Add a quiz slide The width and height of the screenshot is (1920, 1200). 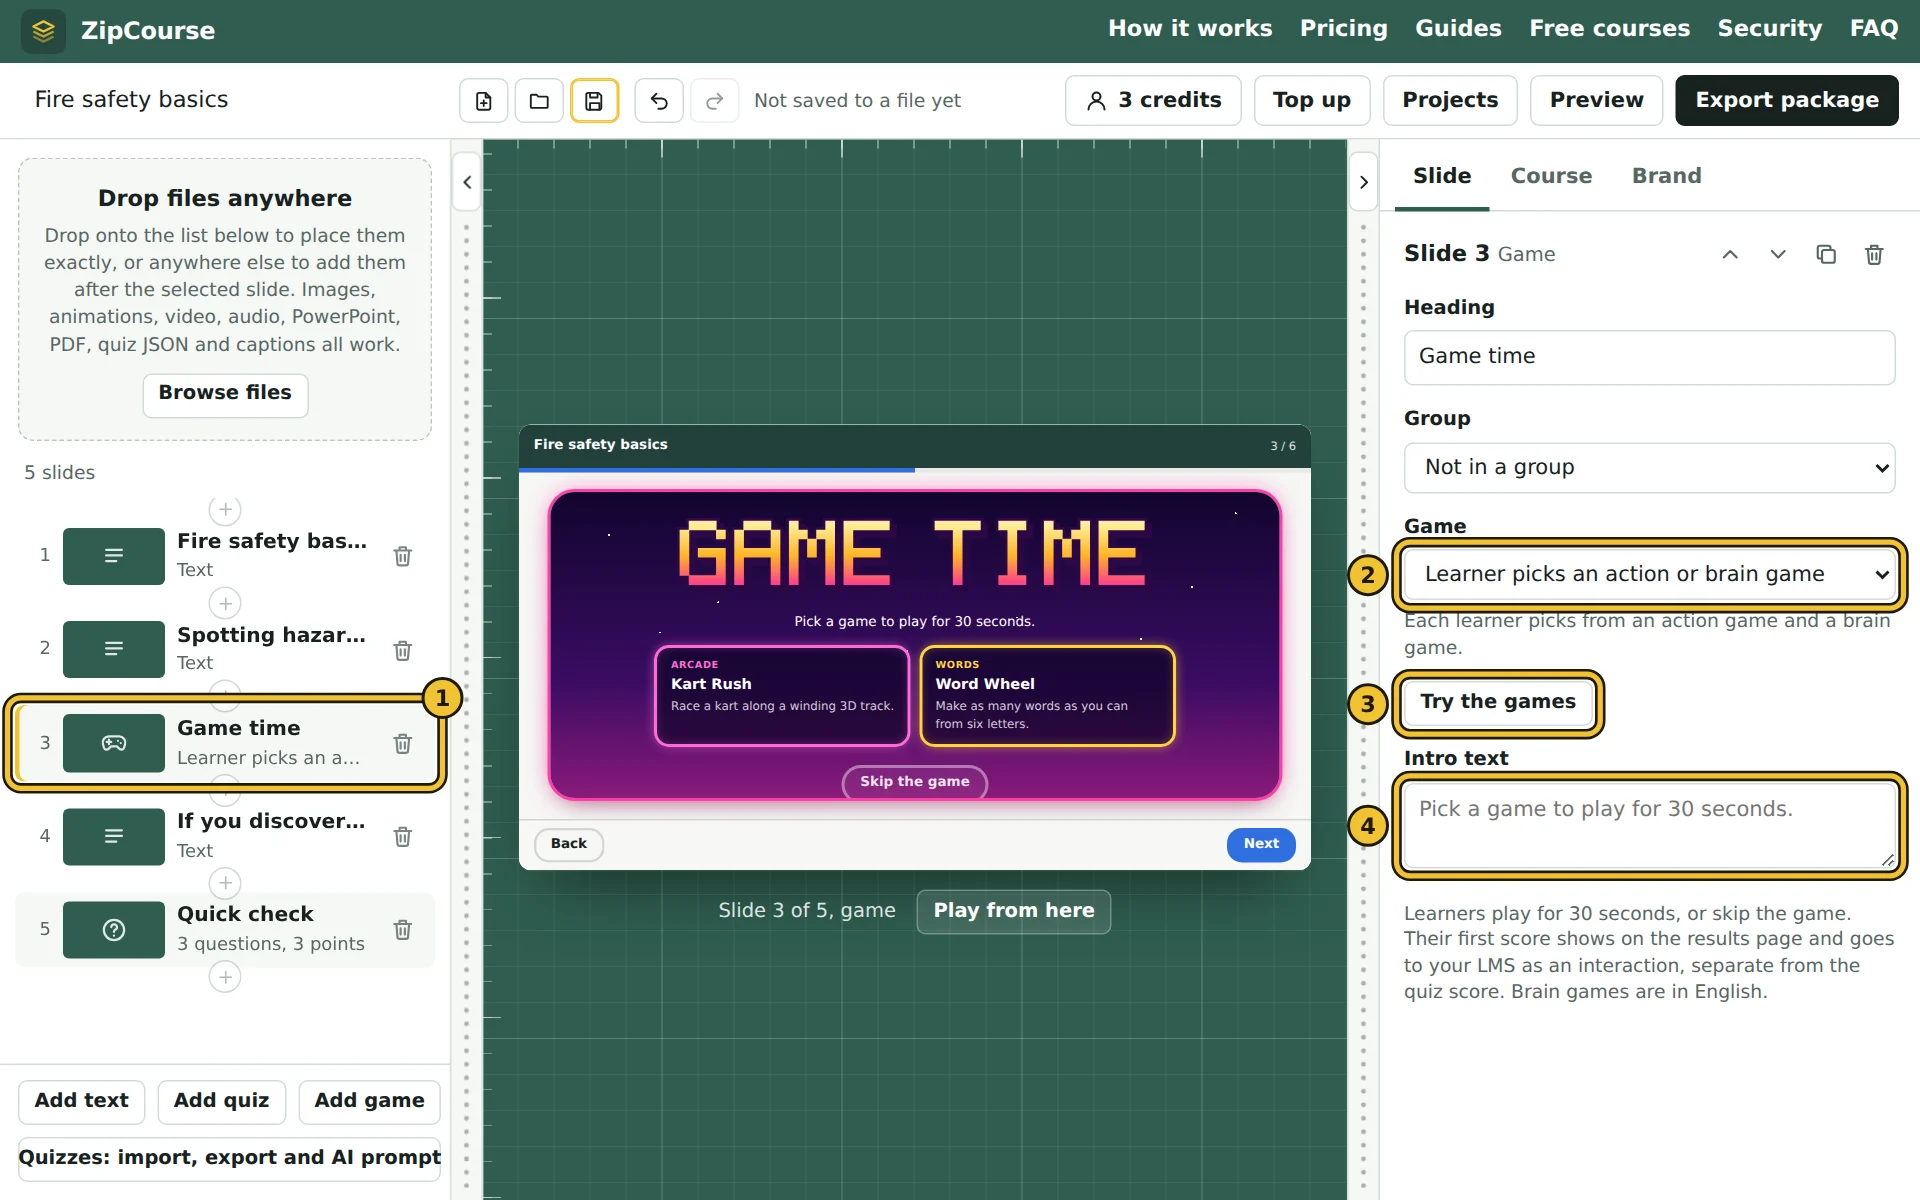coord(221,1102)
